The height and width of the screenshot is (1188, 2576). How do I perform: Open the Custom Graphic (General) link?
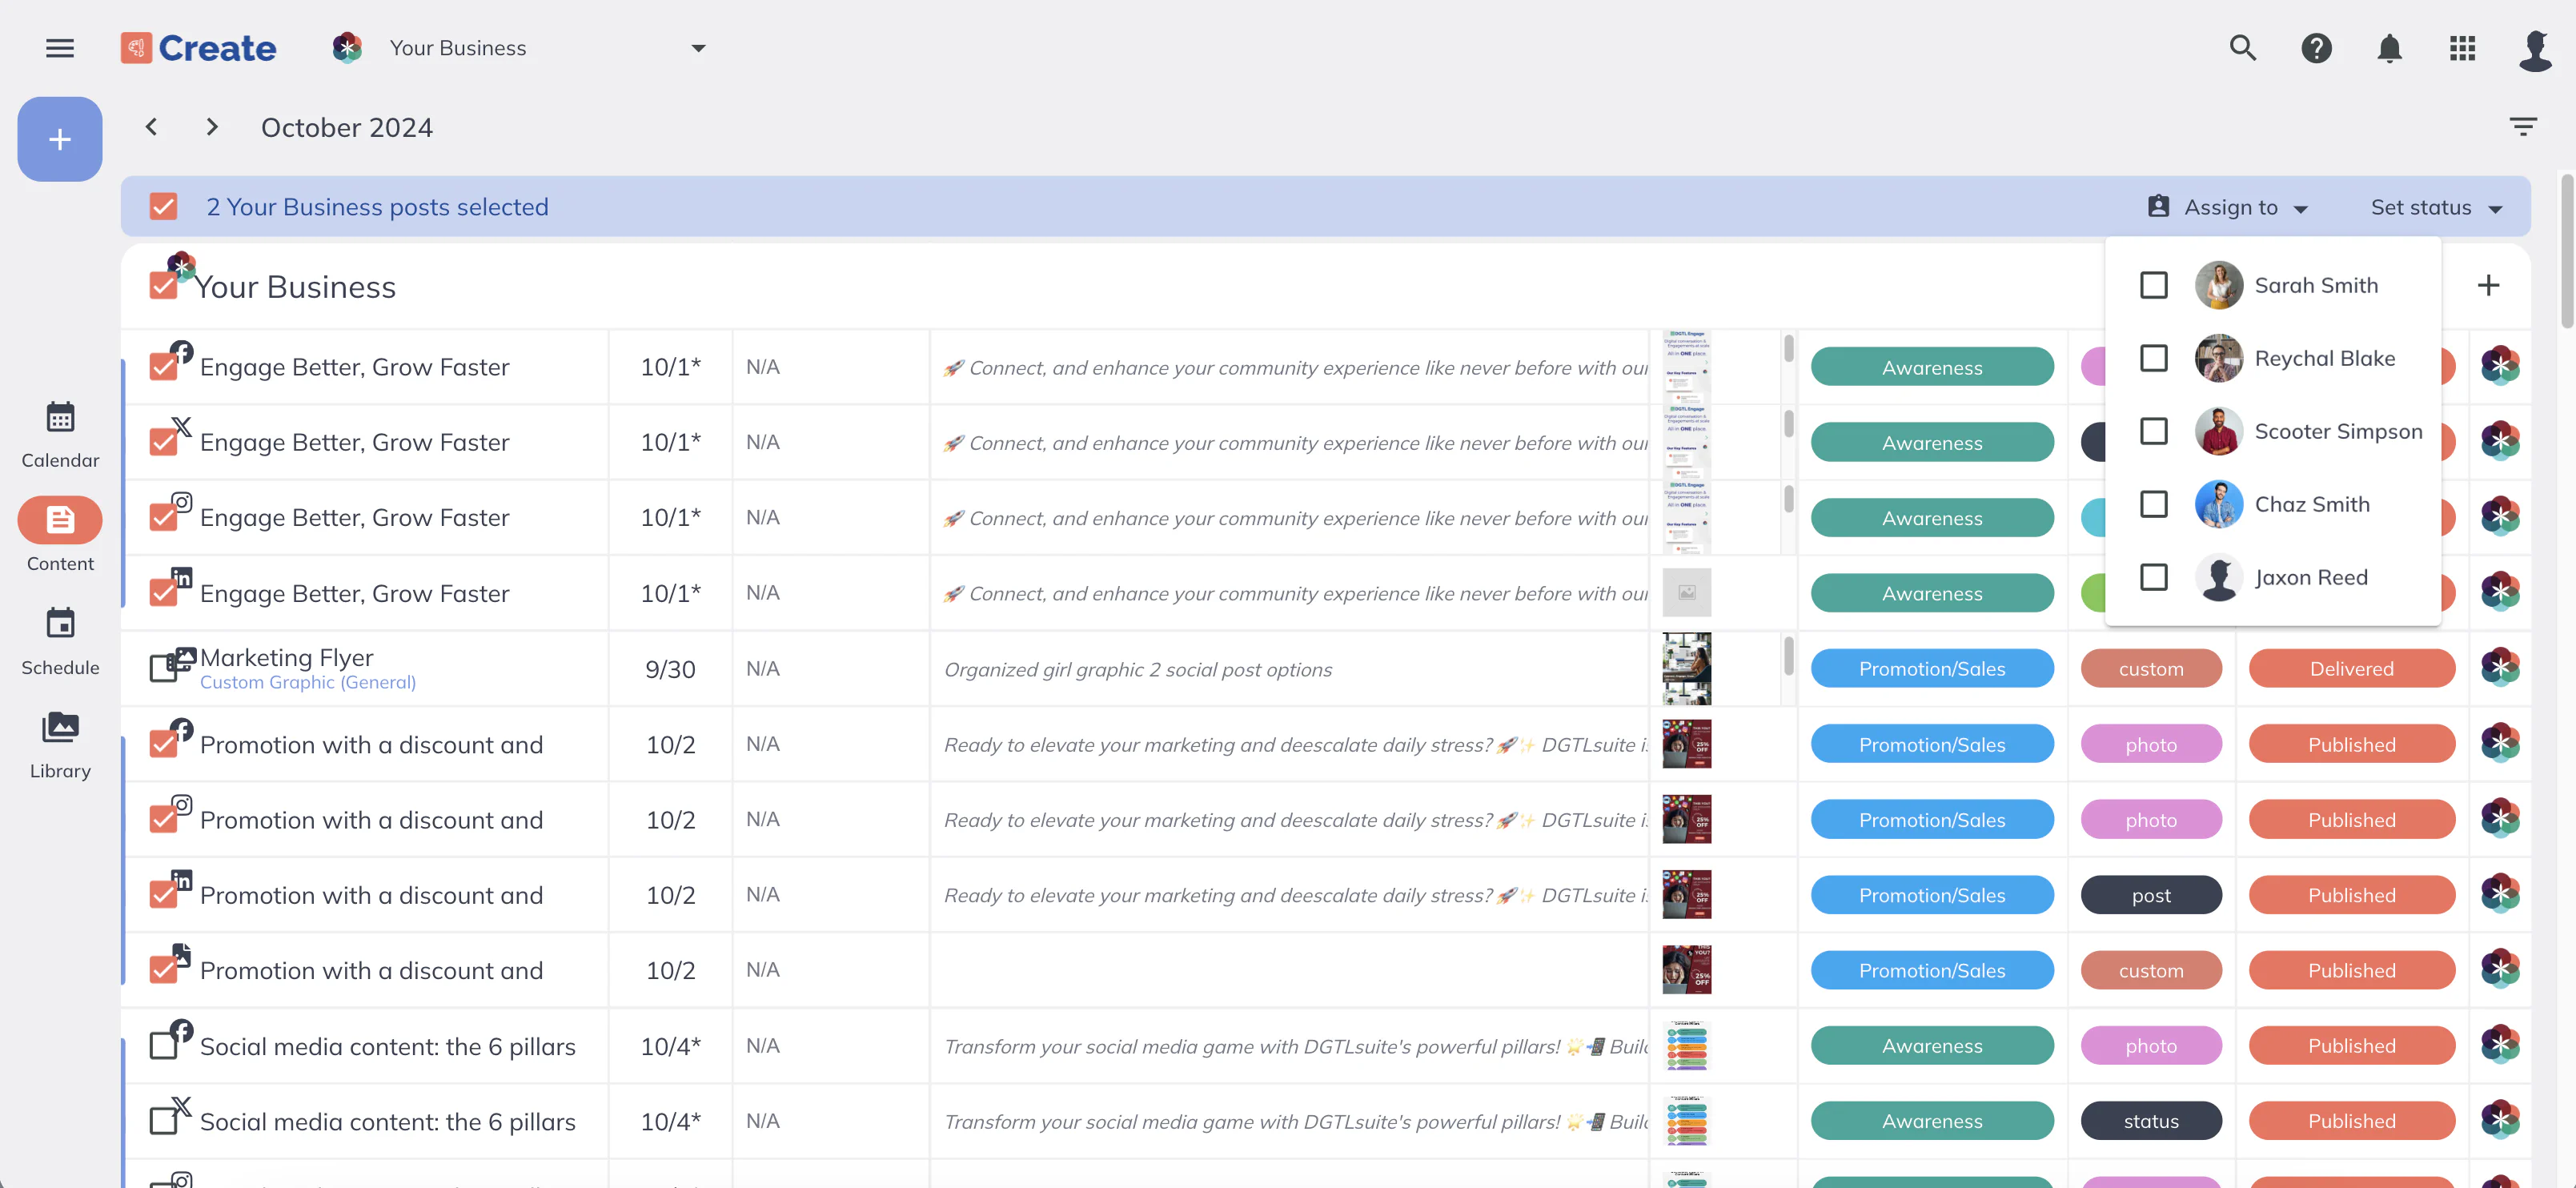pos(307,683)
